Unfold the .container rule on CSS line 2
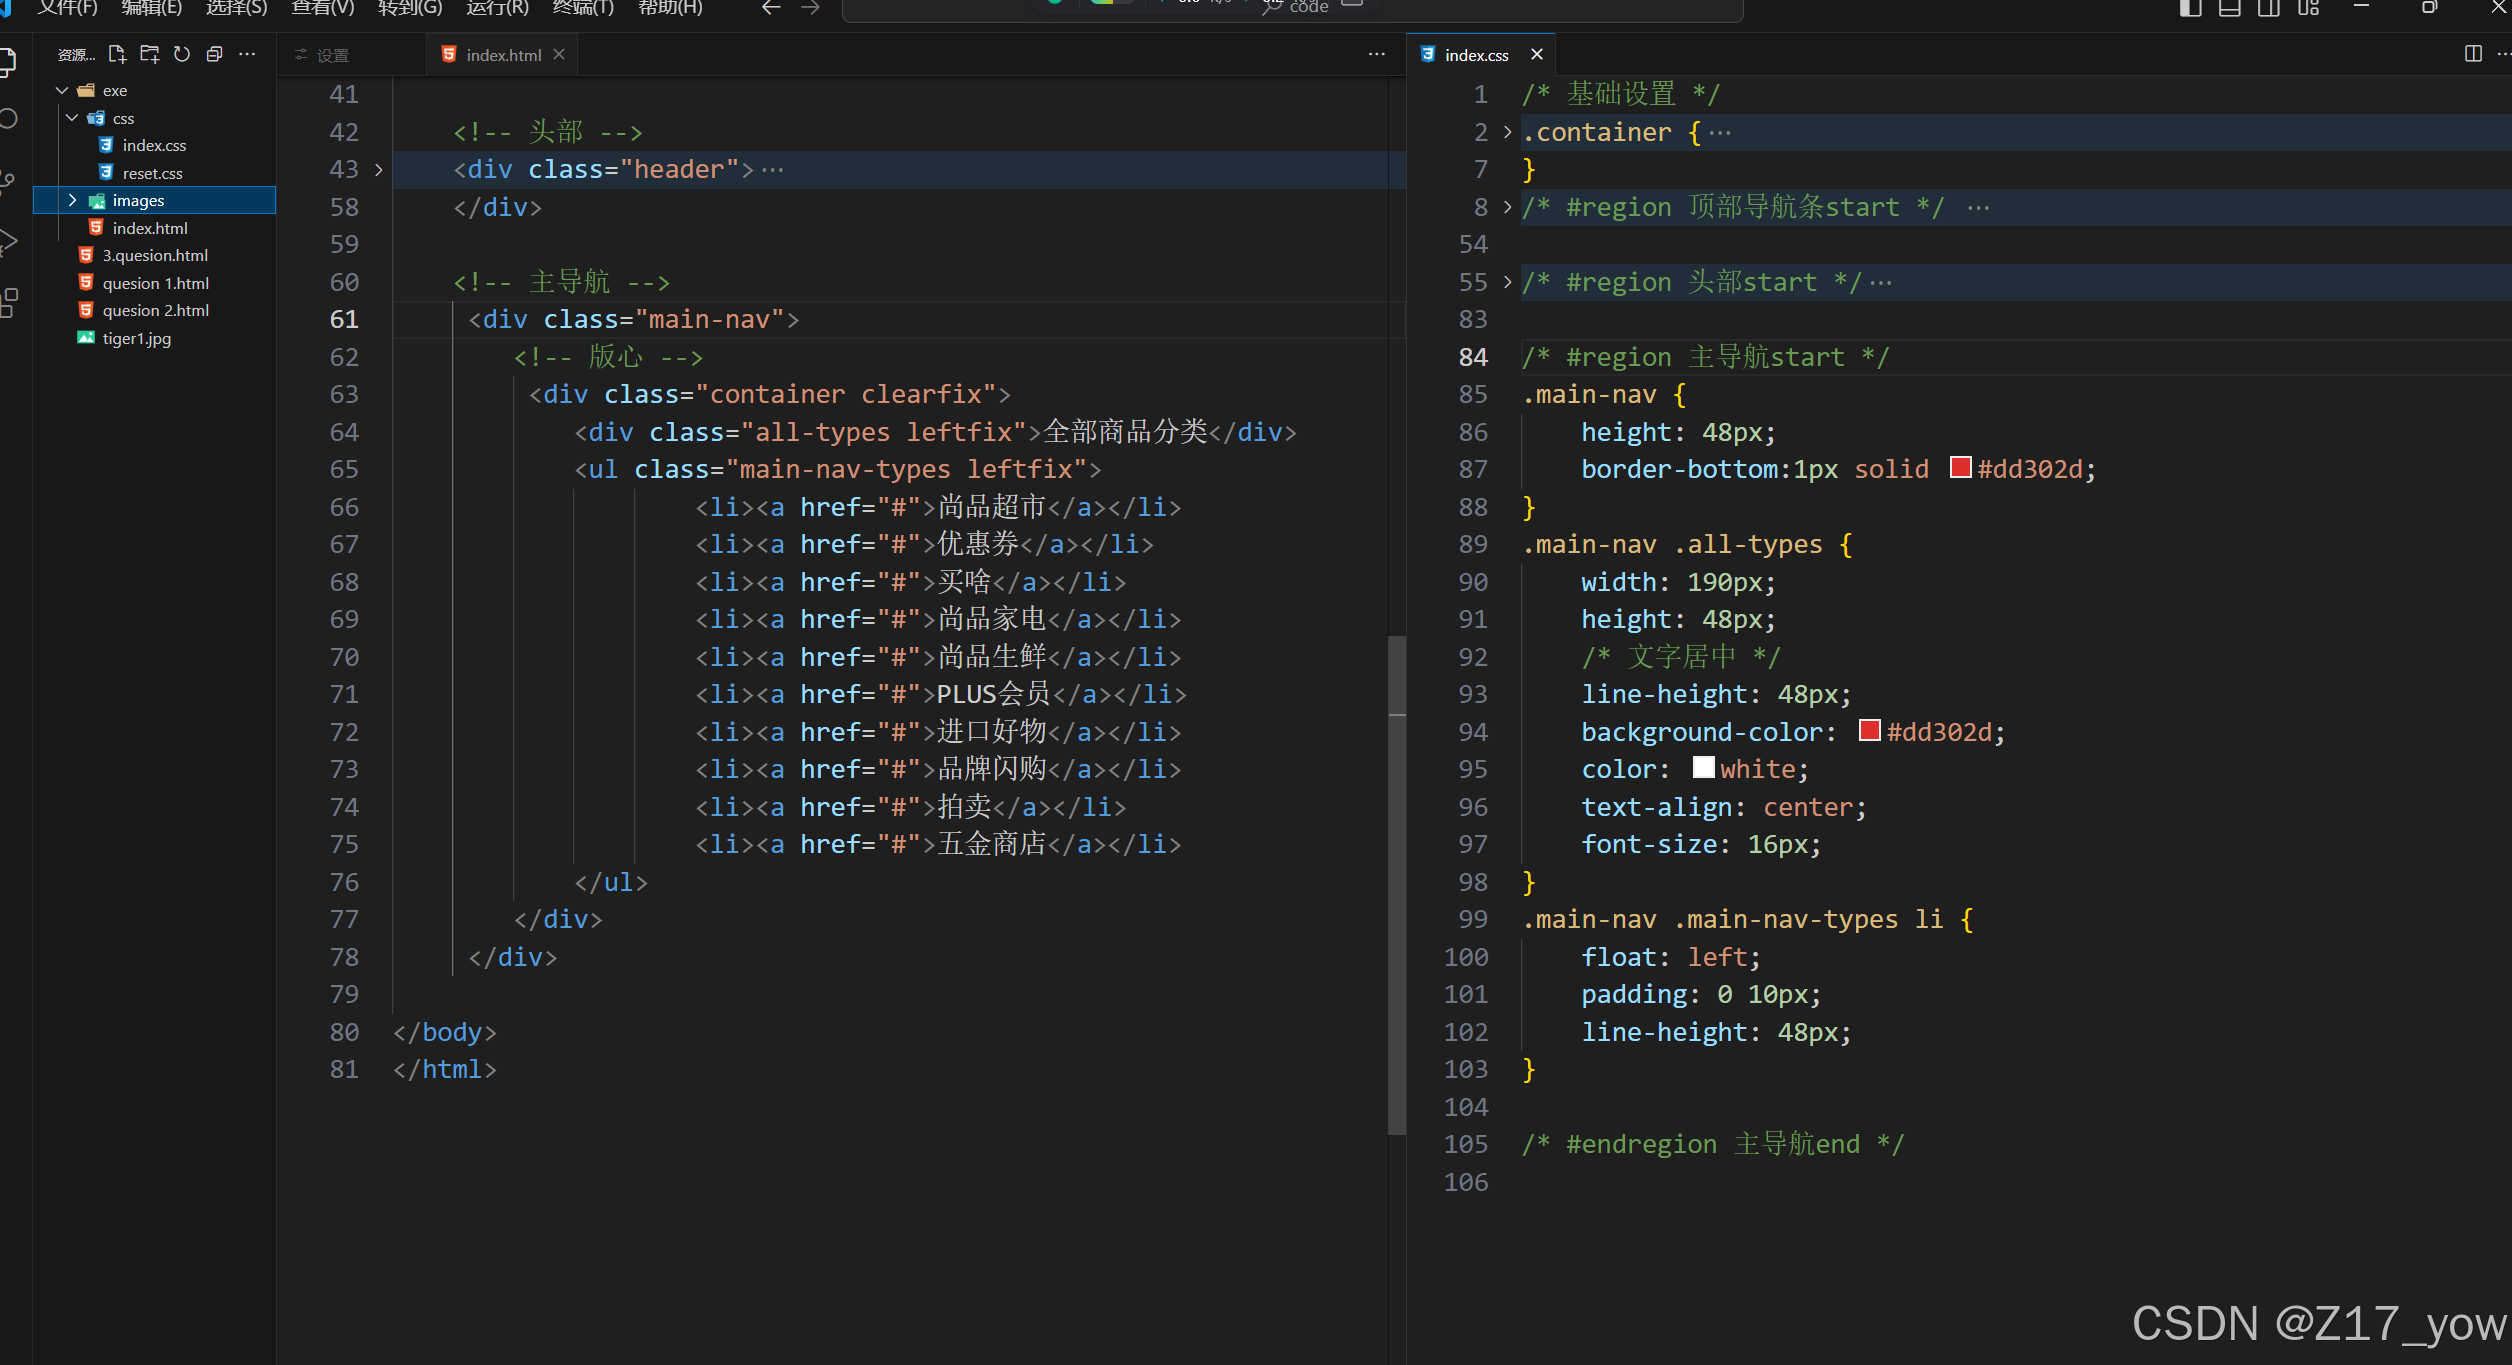Screen dimensions: 2512x1365 1507,132
